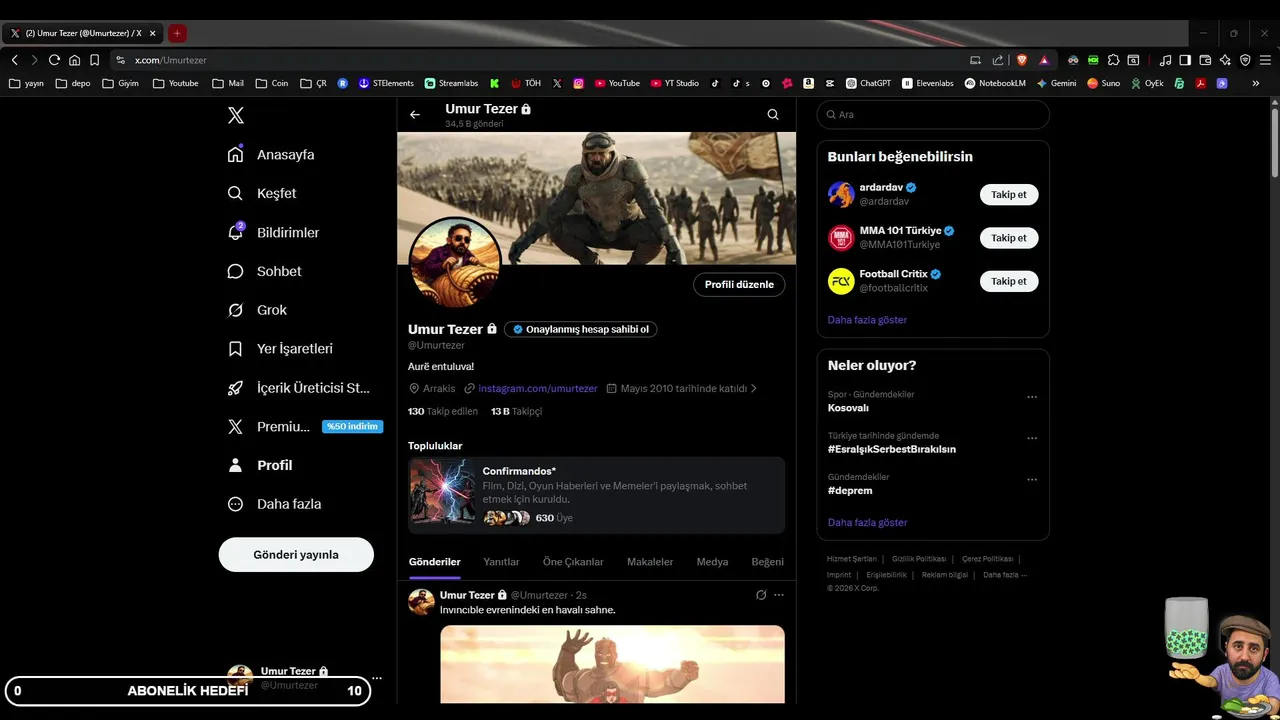Image resolution: width=1280 pixels, height=720 pixels.
Task: Open Sohbet messages
Action: click(264, 271)
